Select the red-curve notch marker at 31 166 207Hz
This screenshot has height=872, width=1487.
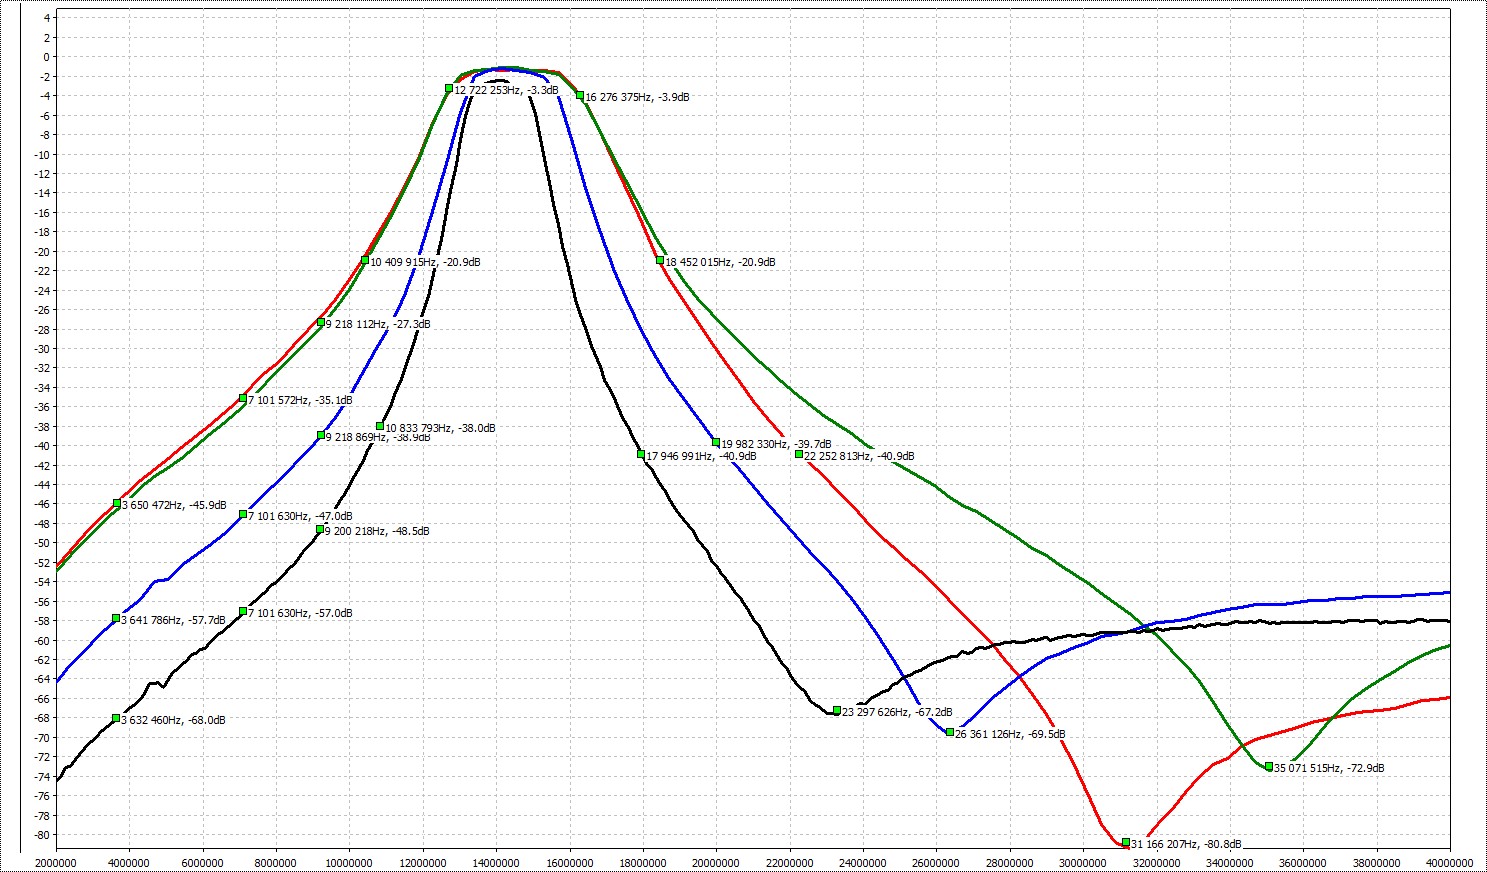pos(1126,843)
